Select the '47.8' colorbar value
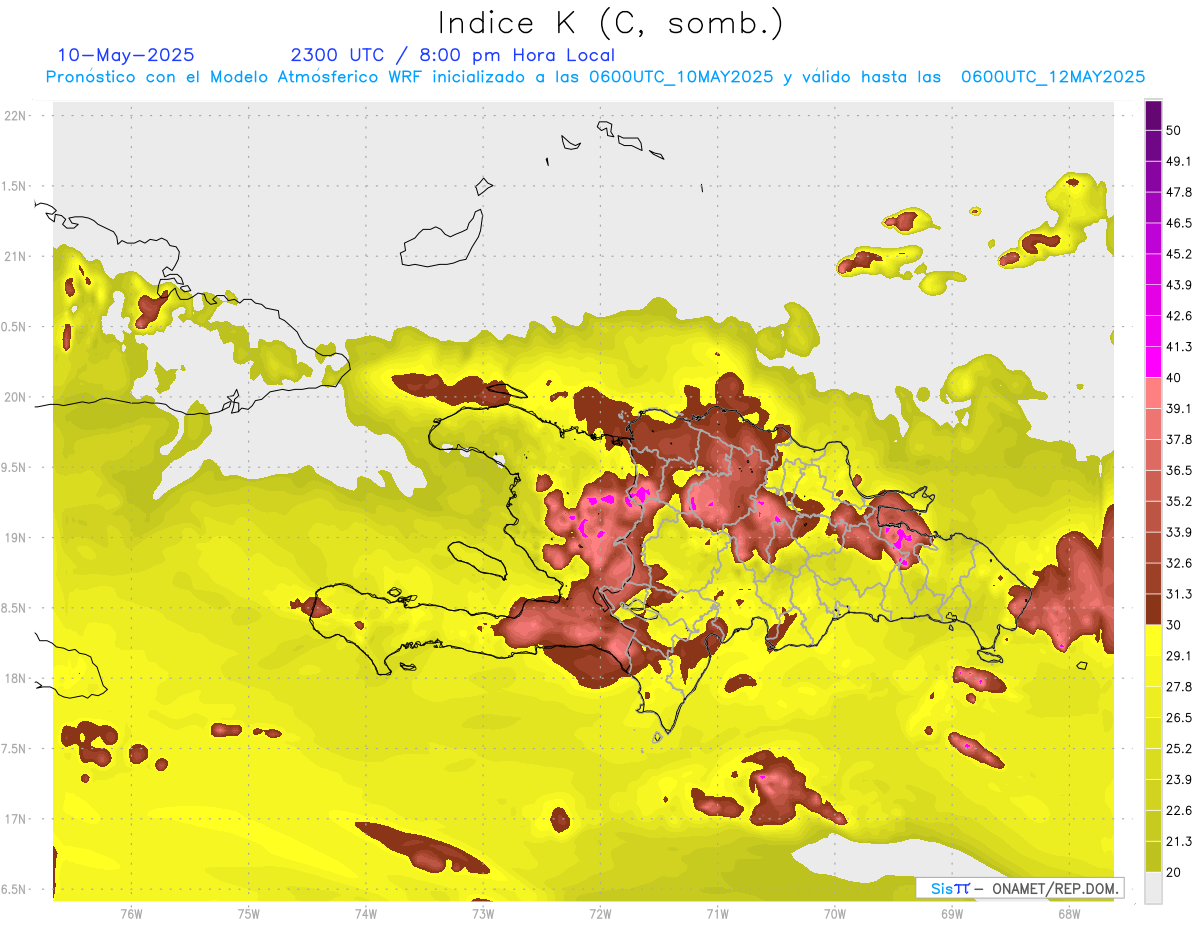 coord(1178,193)
